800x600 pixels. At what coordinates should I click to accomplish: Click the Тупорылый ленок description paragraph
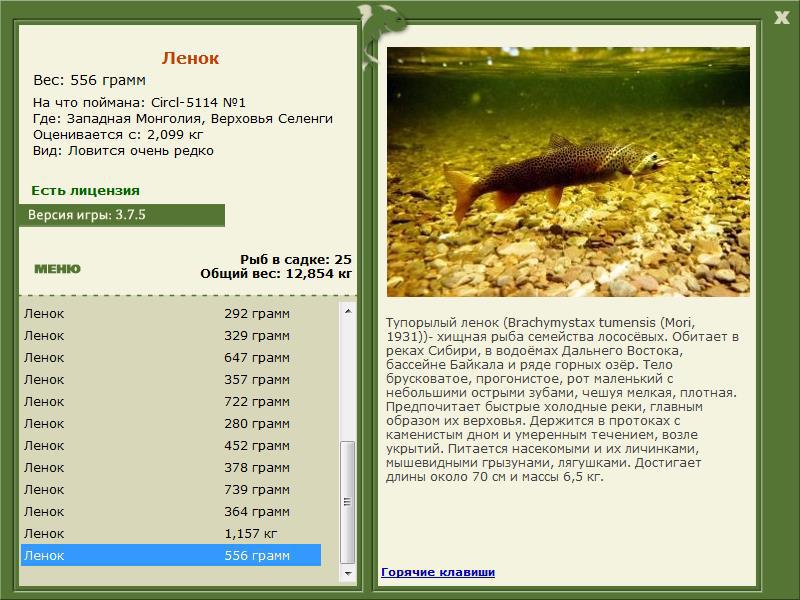point(562,399)
